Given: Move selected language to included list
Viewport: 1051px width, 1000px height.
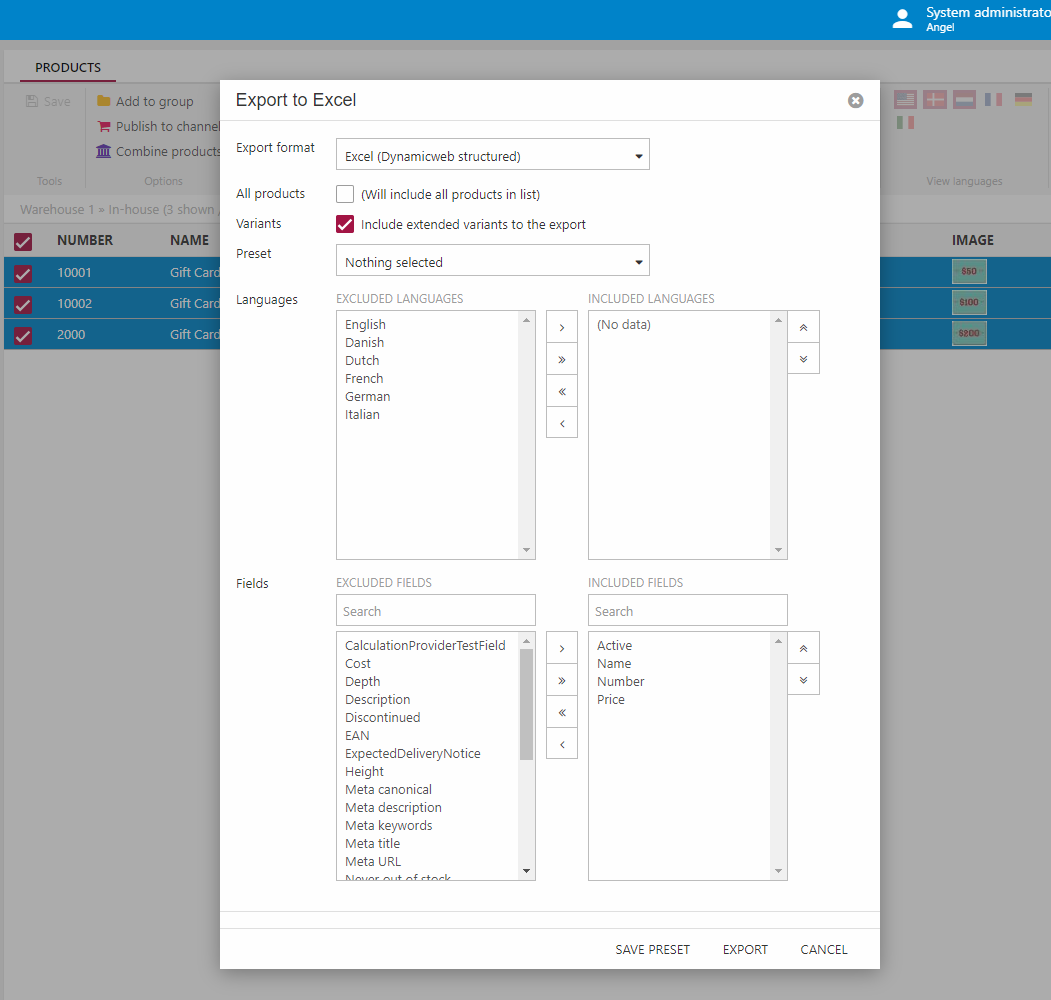Looking at the screenshot, I should click(562, 327).
